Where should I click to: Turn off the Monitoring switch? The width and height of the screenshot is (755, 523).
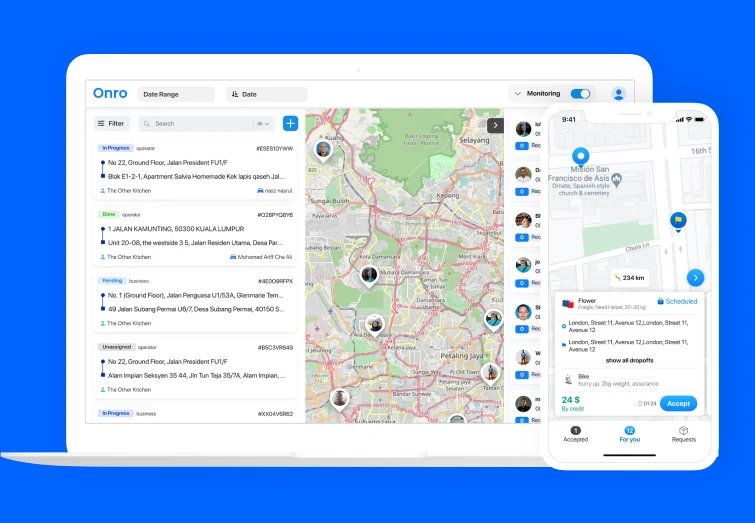(x=580, y=94)
